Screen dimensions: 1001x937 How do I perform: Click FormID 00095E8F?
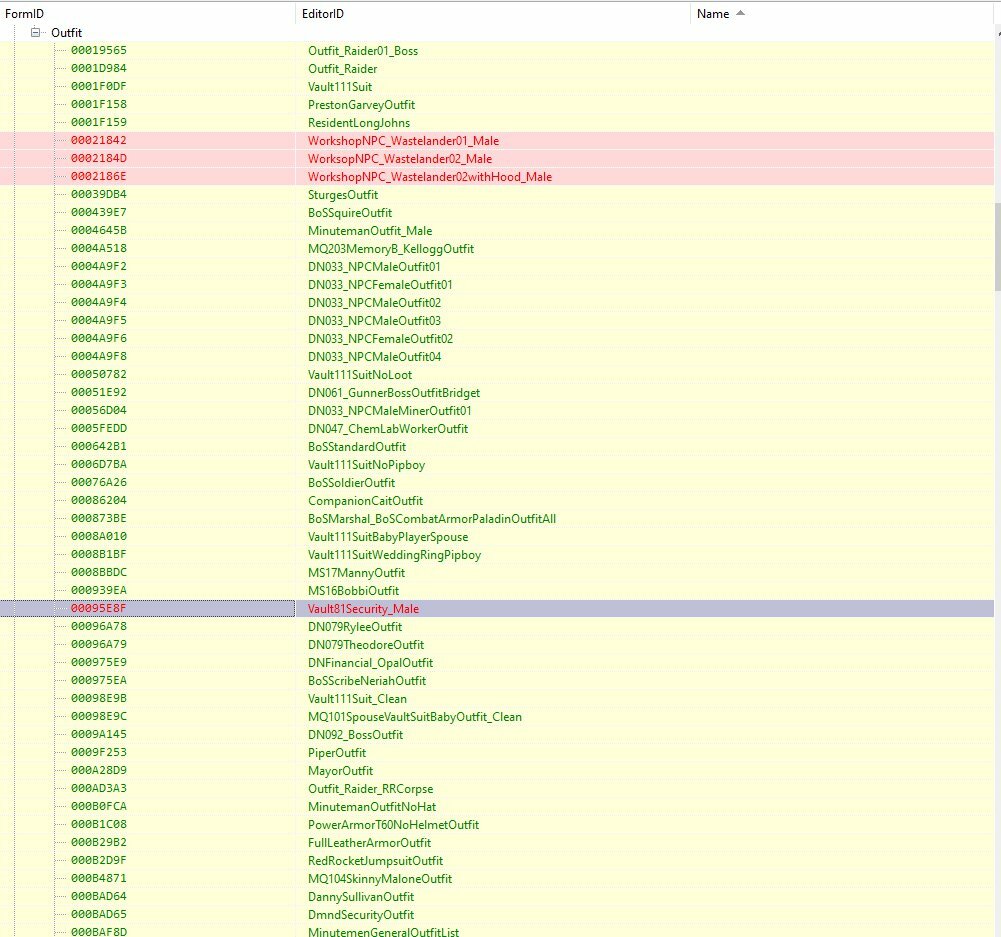99,608
